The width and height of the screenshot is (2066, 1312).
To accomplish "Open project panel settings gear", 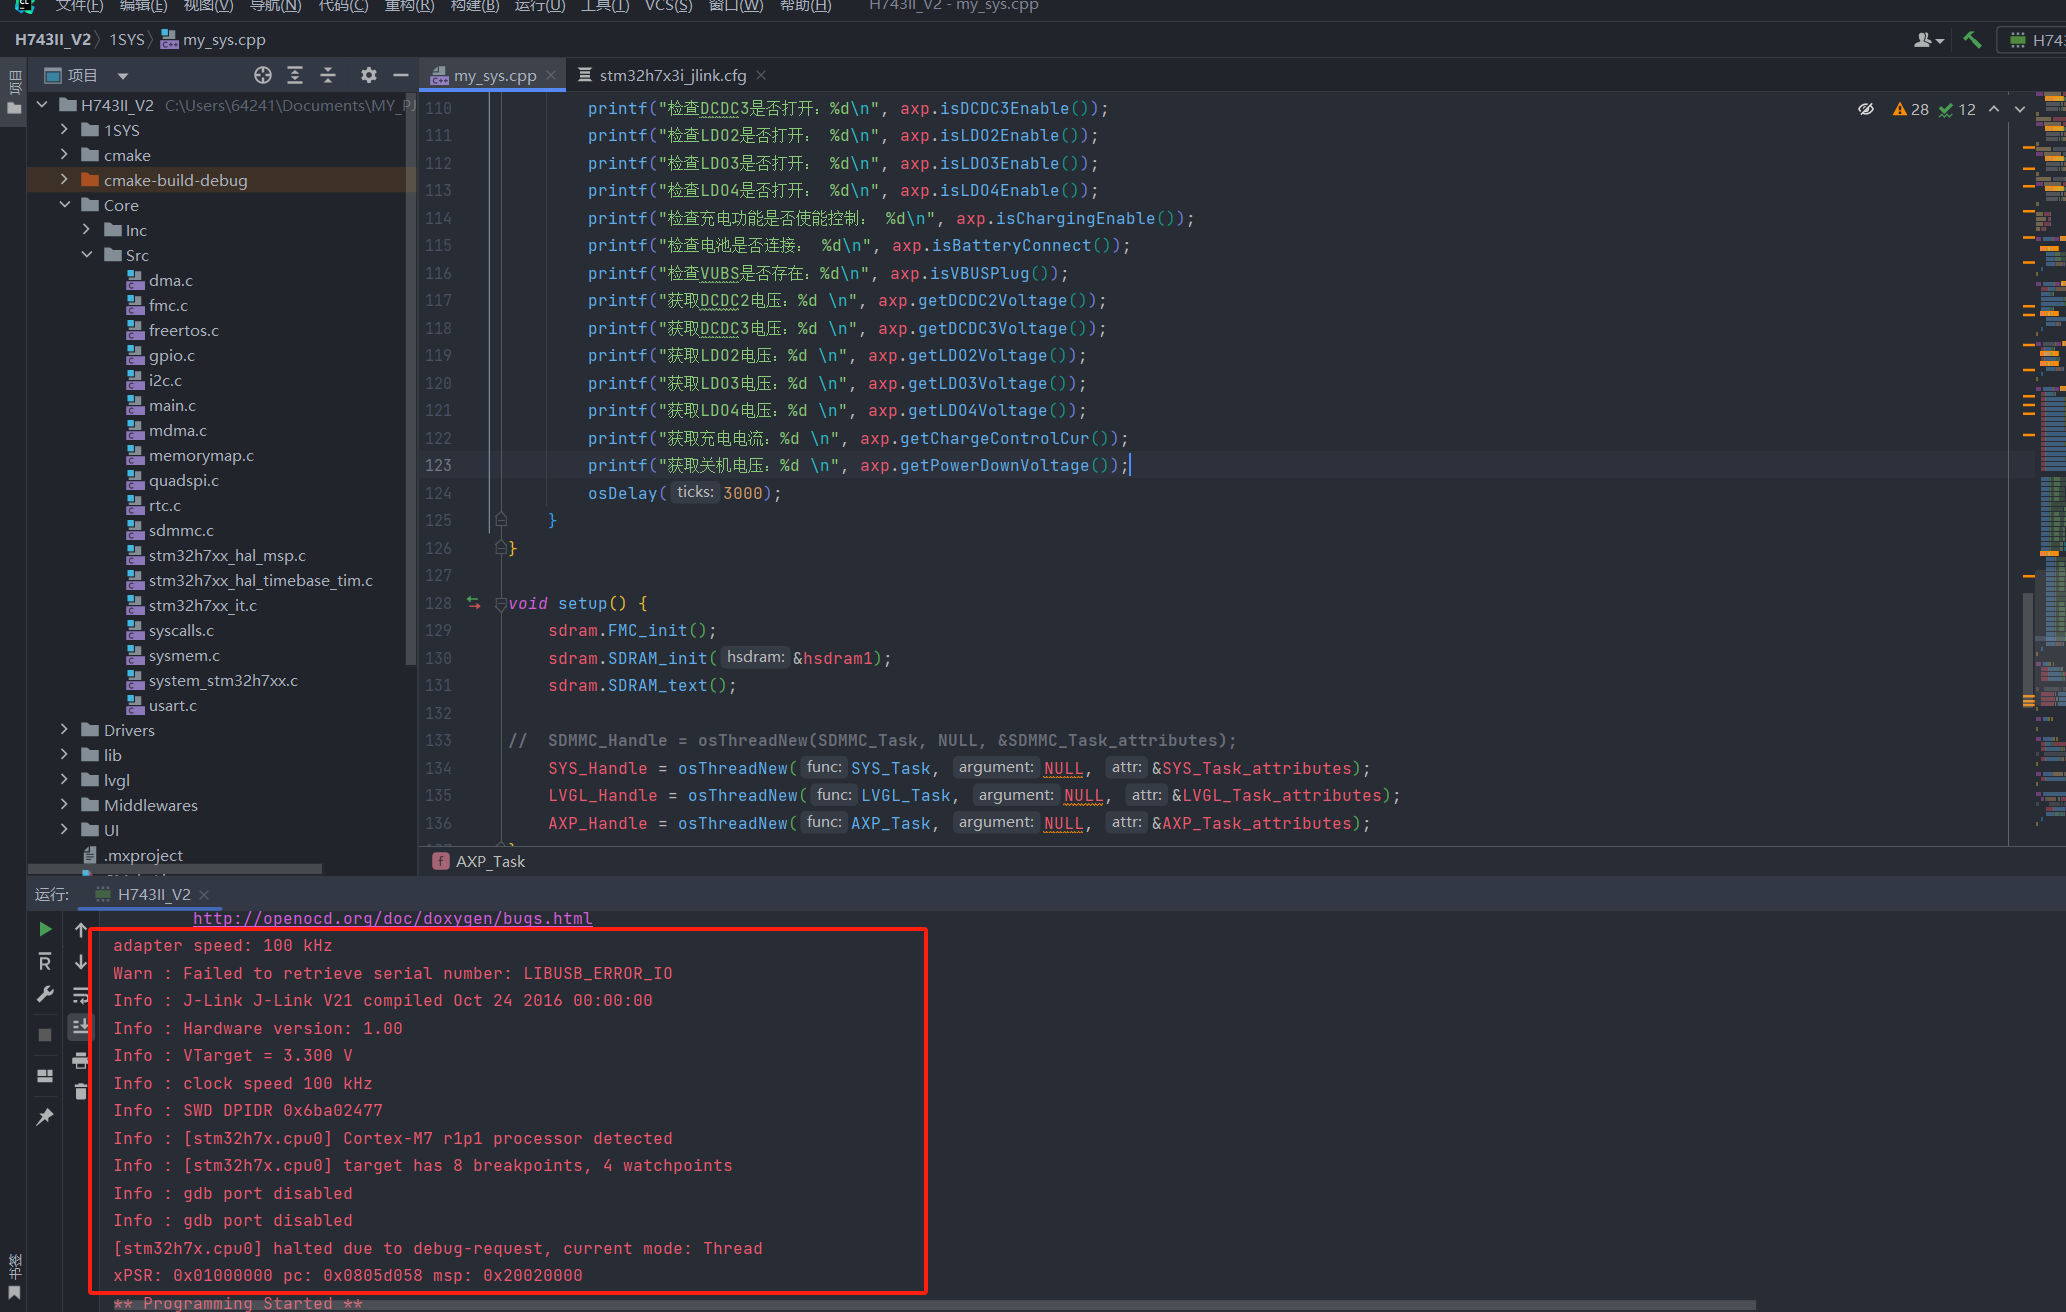I will [x=369, y=75].
